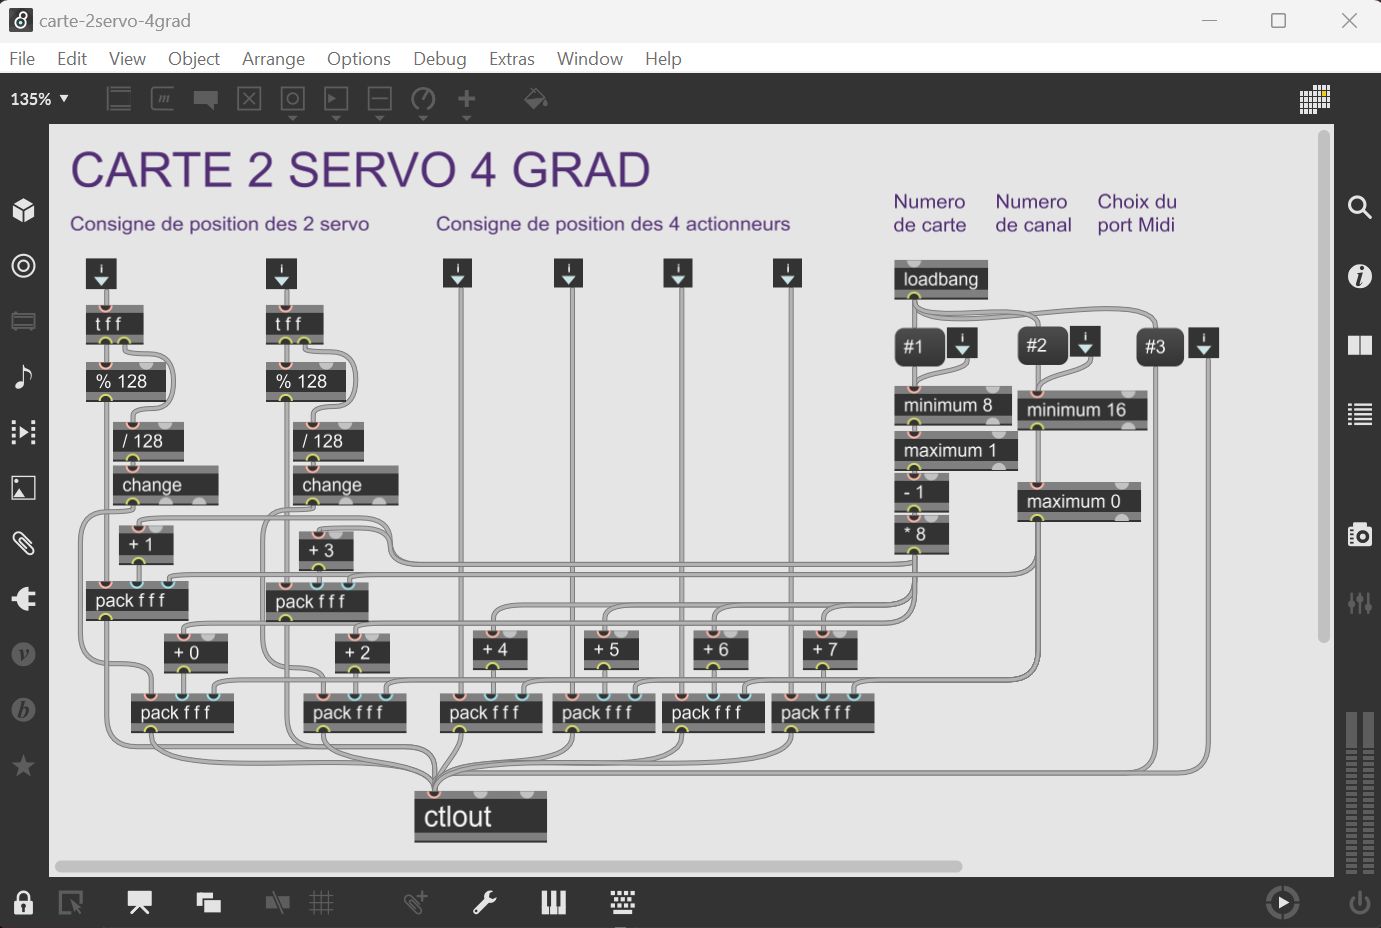Select the + 7 object

tap(831, 650)
